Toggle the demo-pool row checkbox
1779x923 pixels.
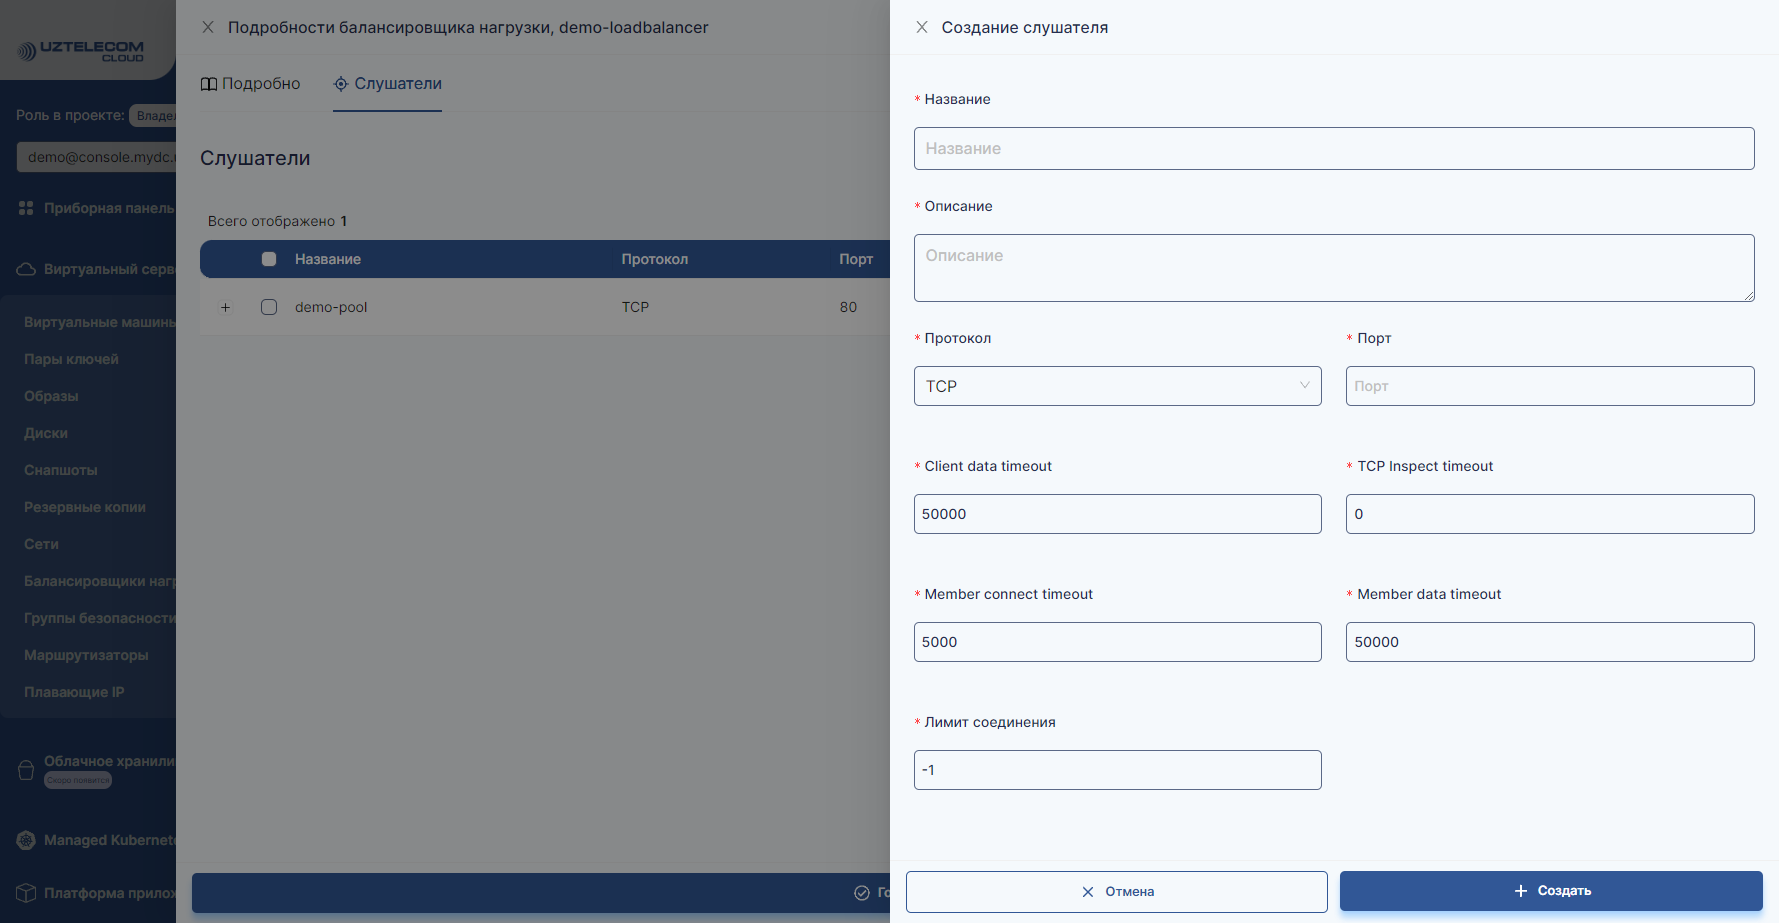point(269,307)
